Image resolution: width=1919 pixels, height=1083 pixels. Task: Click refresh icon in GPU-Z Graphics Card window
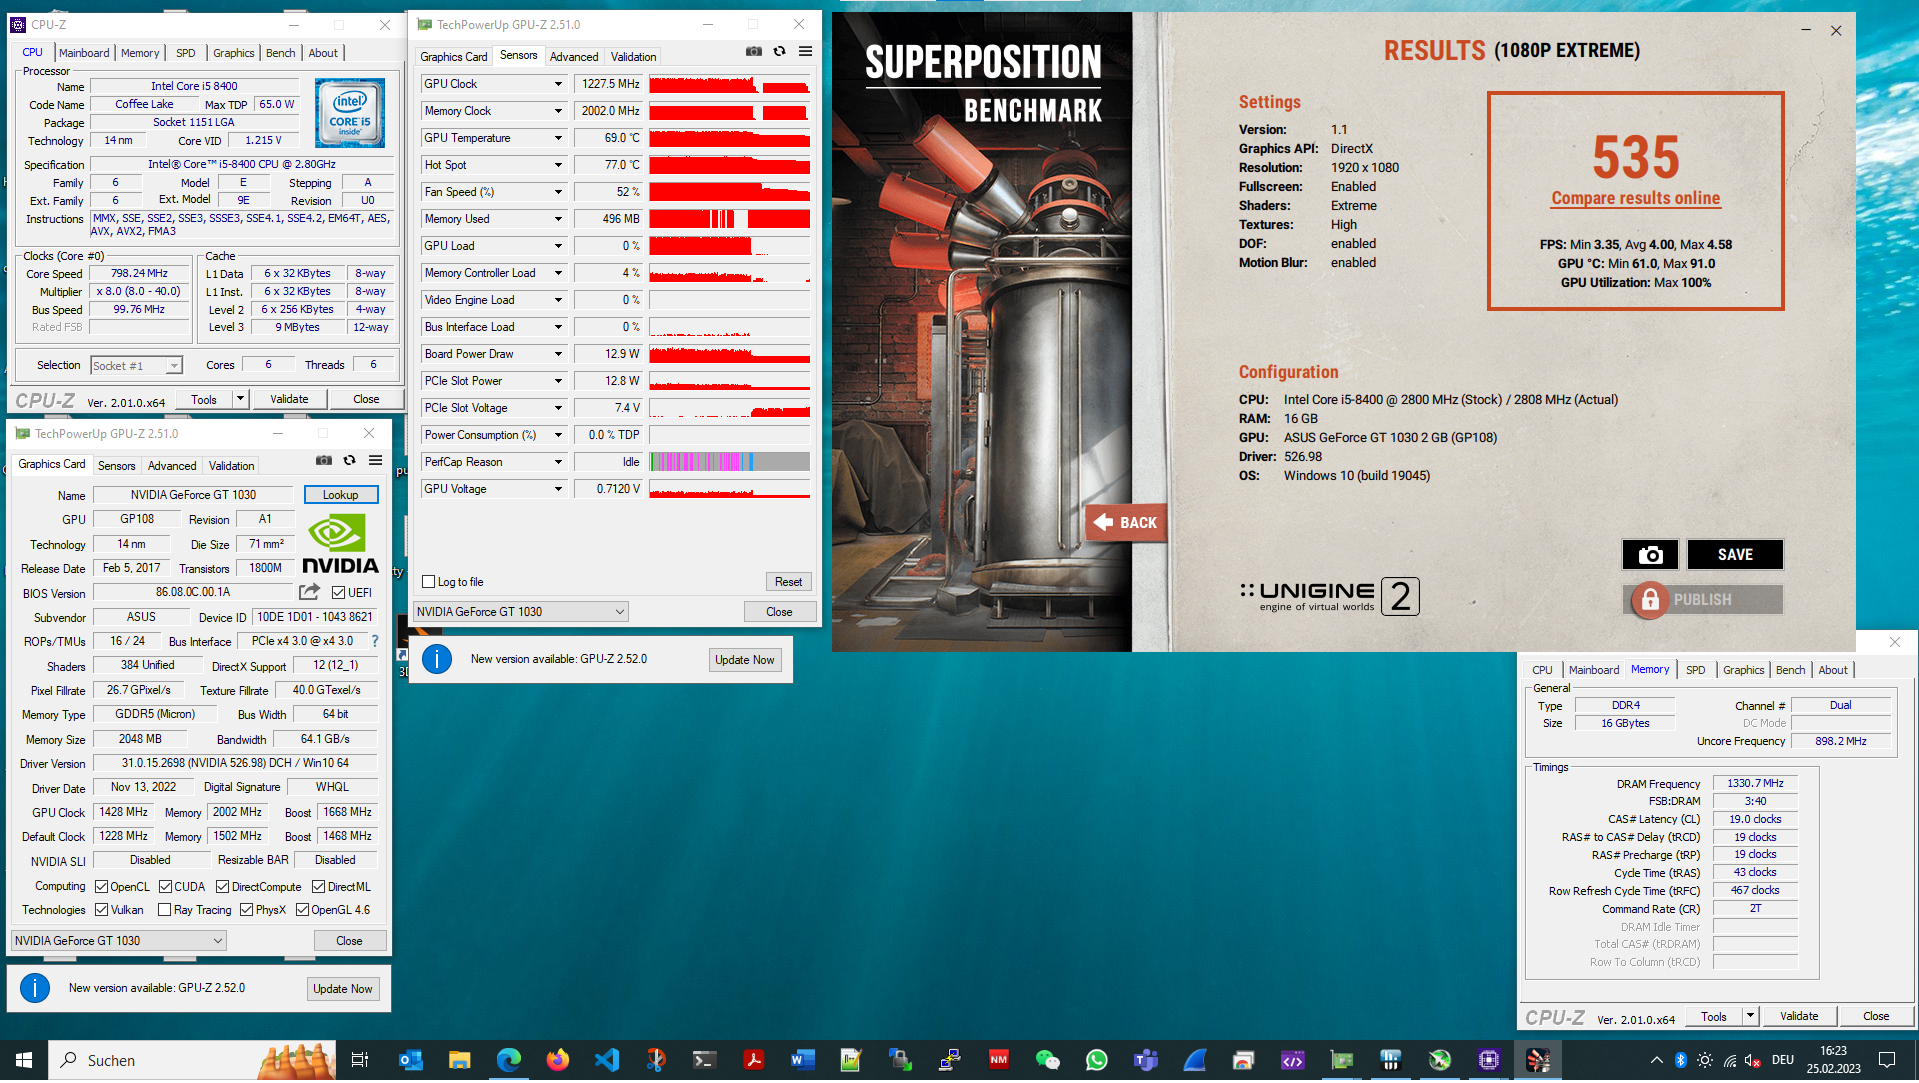pos(350,460)
